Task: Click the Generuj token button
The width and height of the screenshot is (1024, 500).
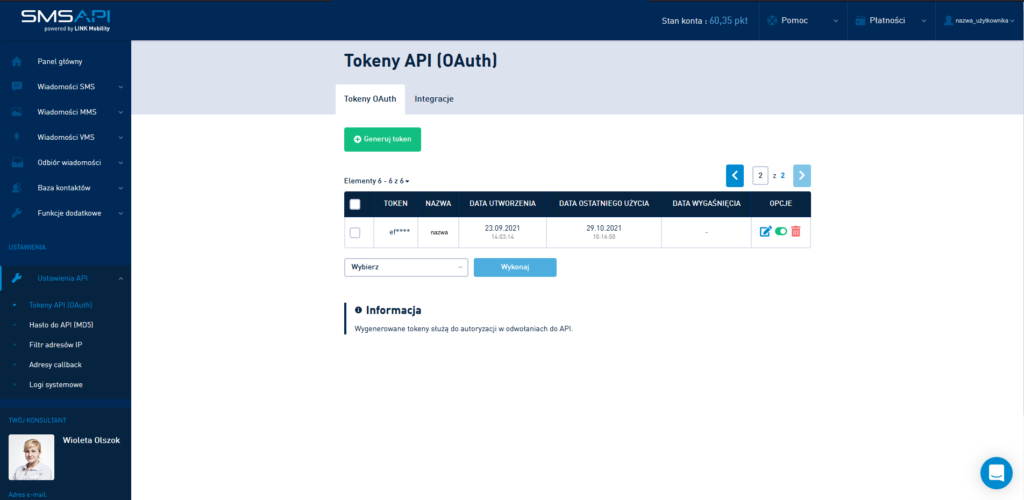Action: pos(383,139)
